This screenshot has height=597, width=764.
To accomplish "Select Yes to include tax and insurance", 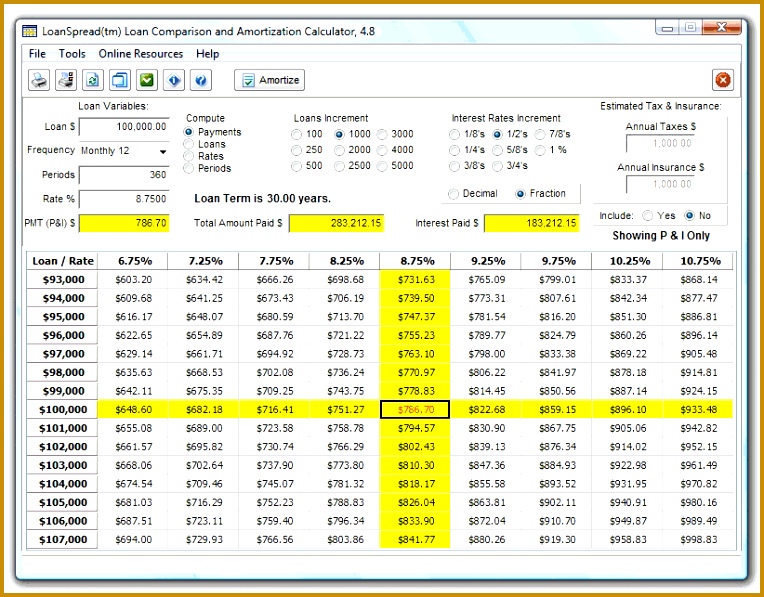I will pyautogui.click(x=648, y=215).
